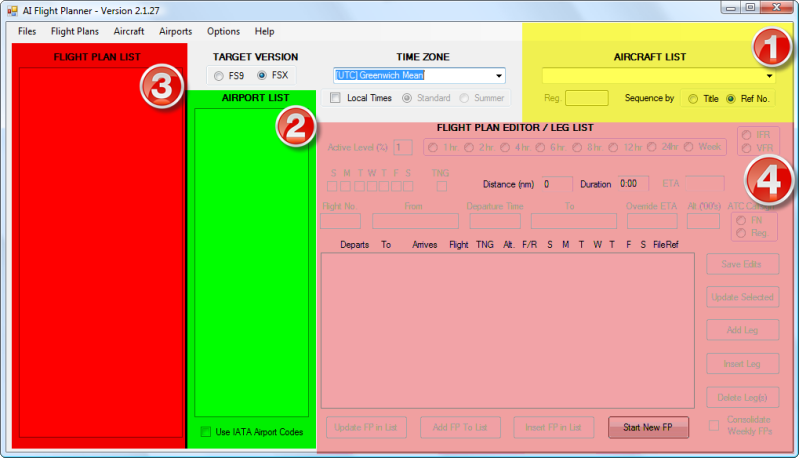The height and width of the screenshot is (458, 799).
Task: Click inside the Airport List box
Action: (x=251, y=262)
